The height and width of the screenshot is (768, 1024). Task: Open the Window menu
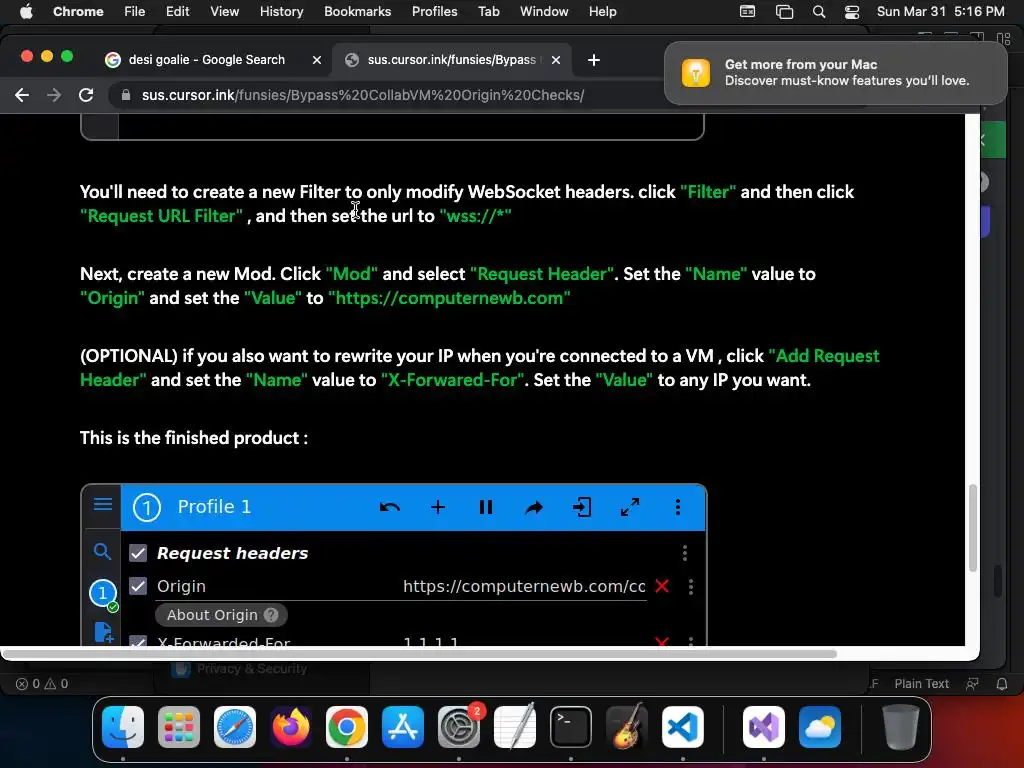tap(544, 12)
